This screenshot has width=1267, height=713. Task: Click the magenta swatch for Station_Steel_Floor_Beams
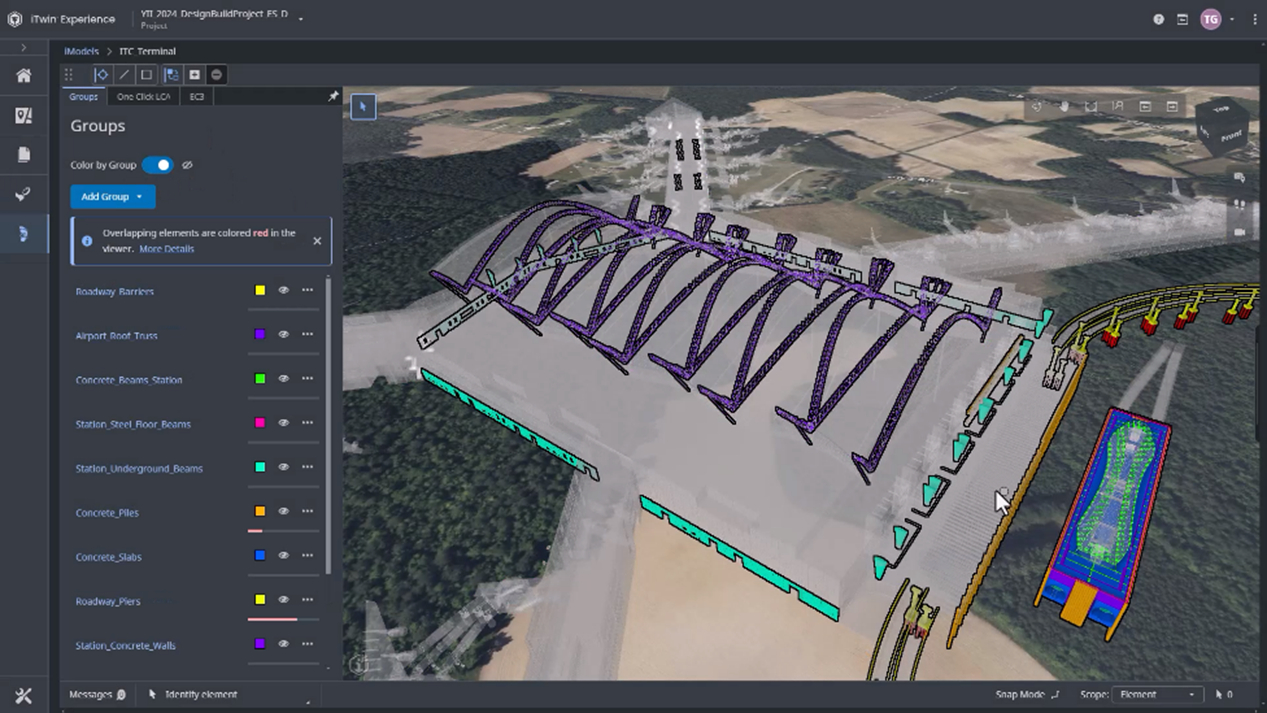(x=260, y=423)
